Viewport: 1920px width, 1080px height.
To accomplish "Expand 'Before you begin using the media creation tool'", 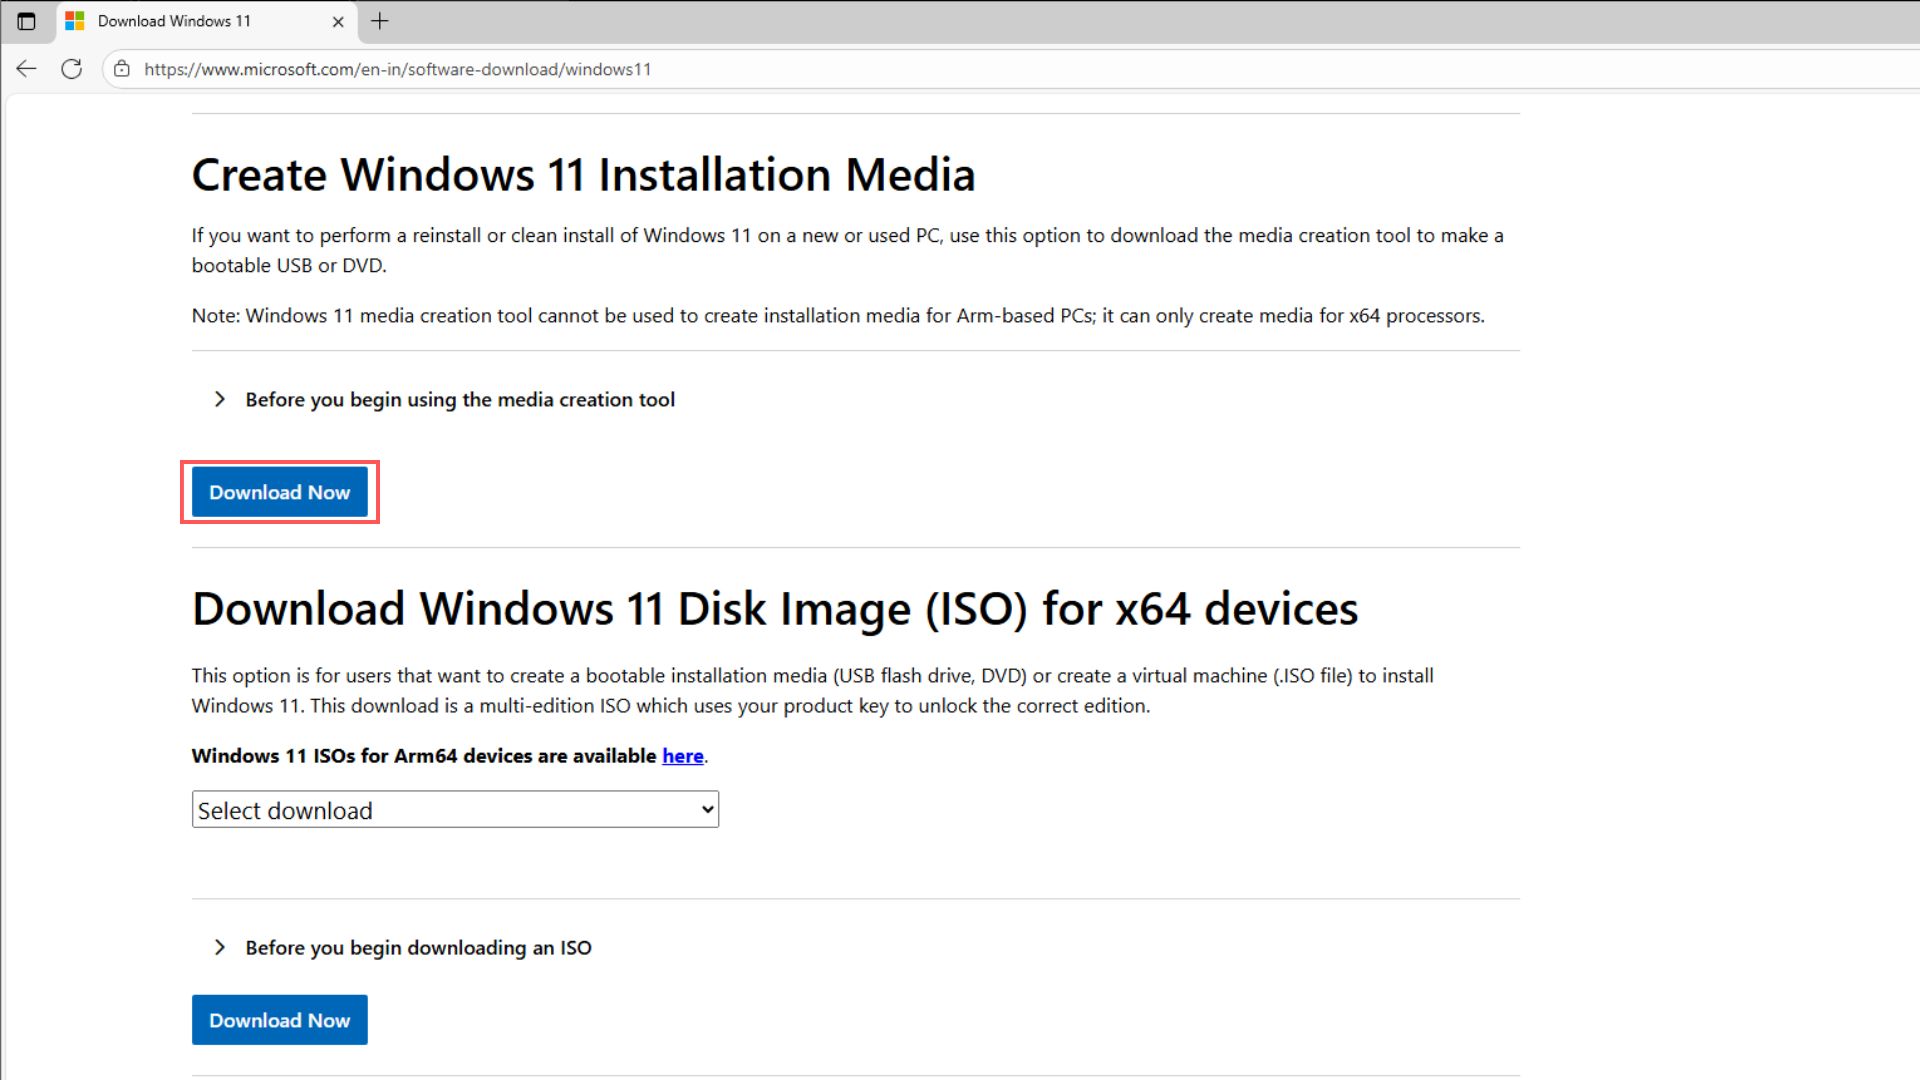I will point(459,399).
